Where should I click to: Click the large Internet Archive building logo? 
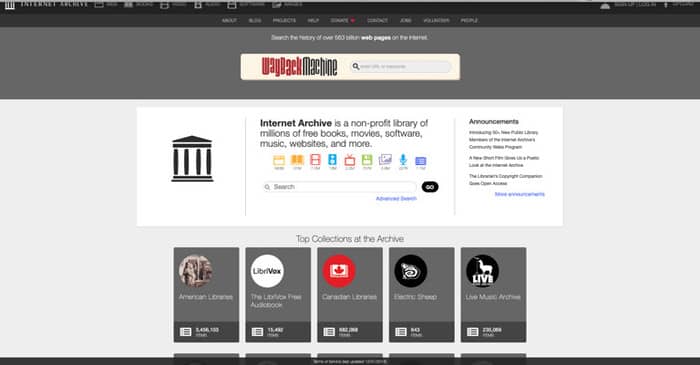point(192,158)
